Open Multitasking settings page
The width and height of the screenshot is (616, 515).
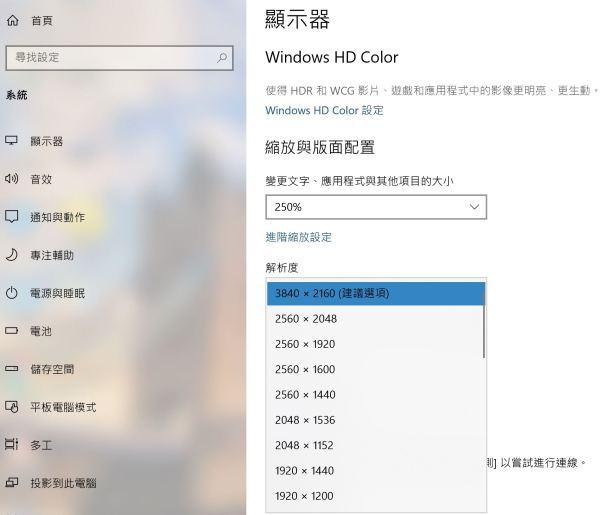click(41, 445)
